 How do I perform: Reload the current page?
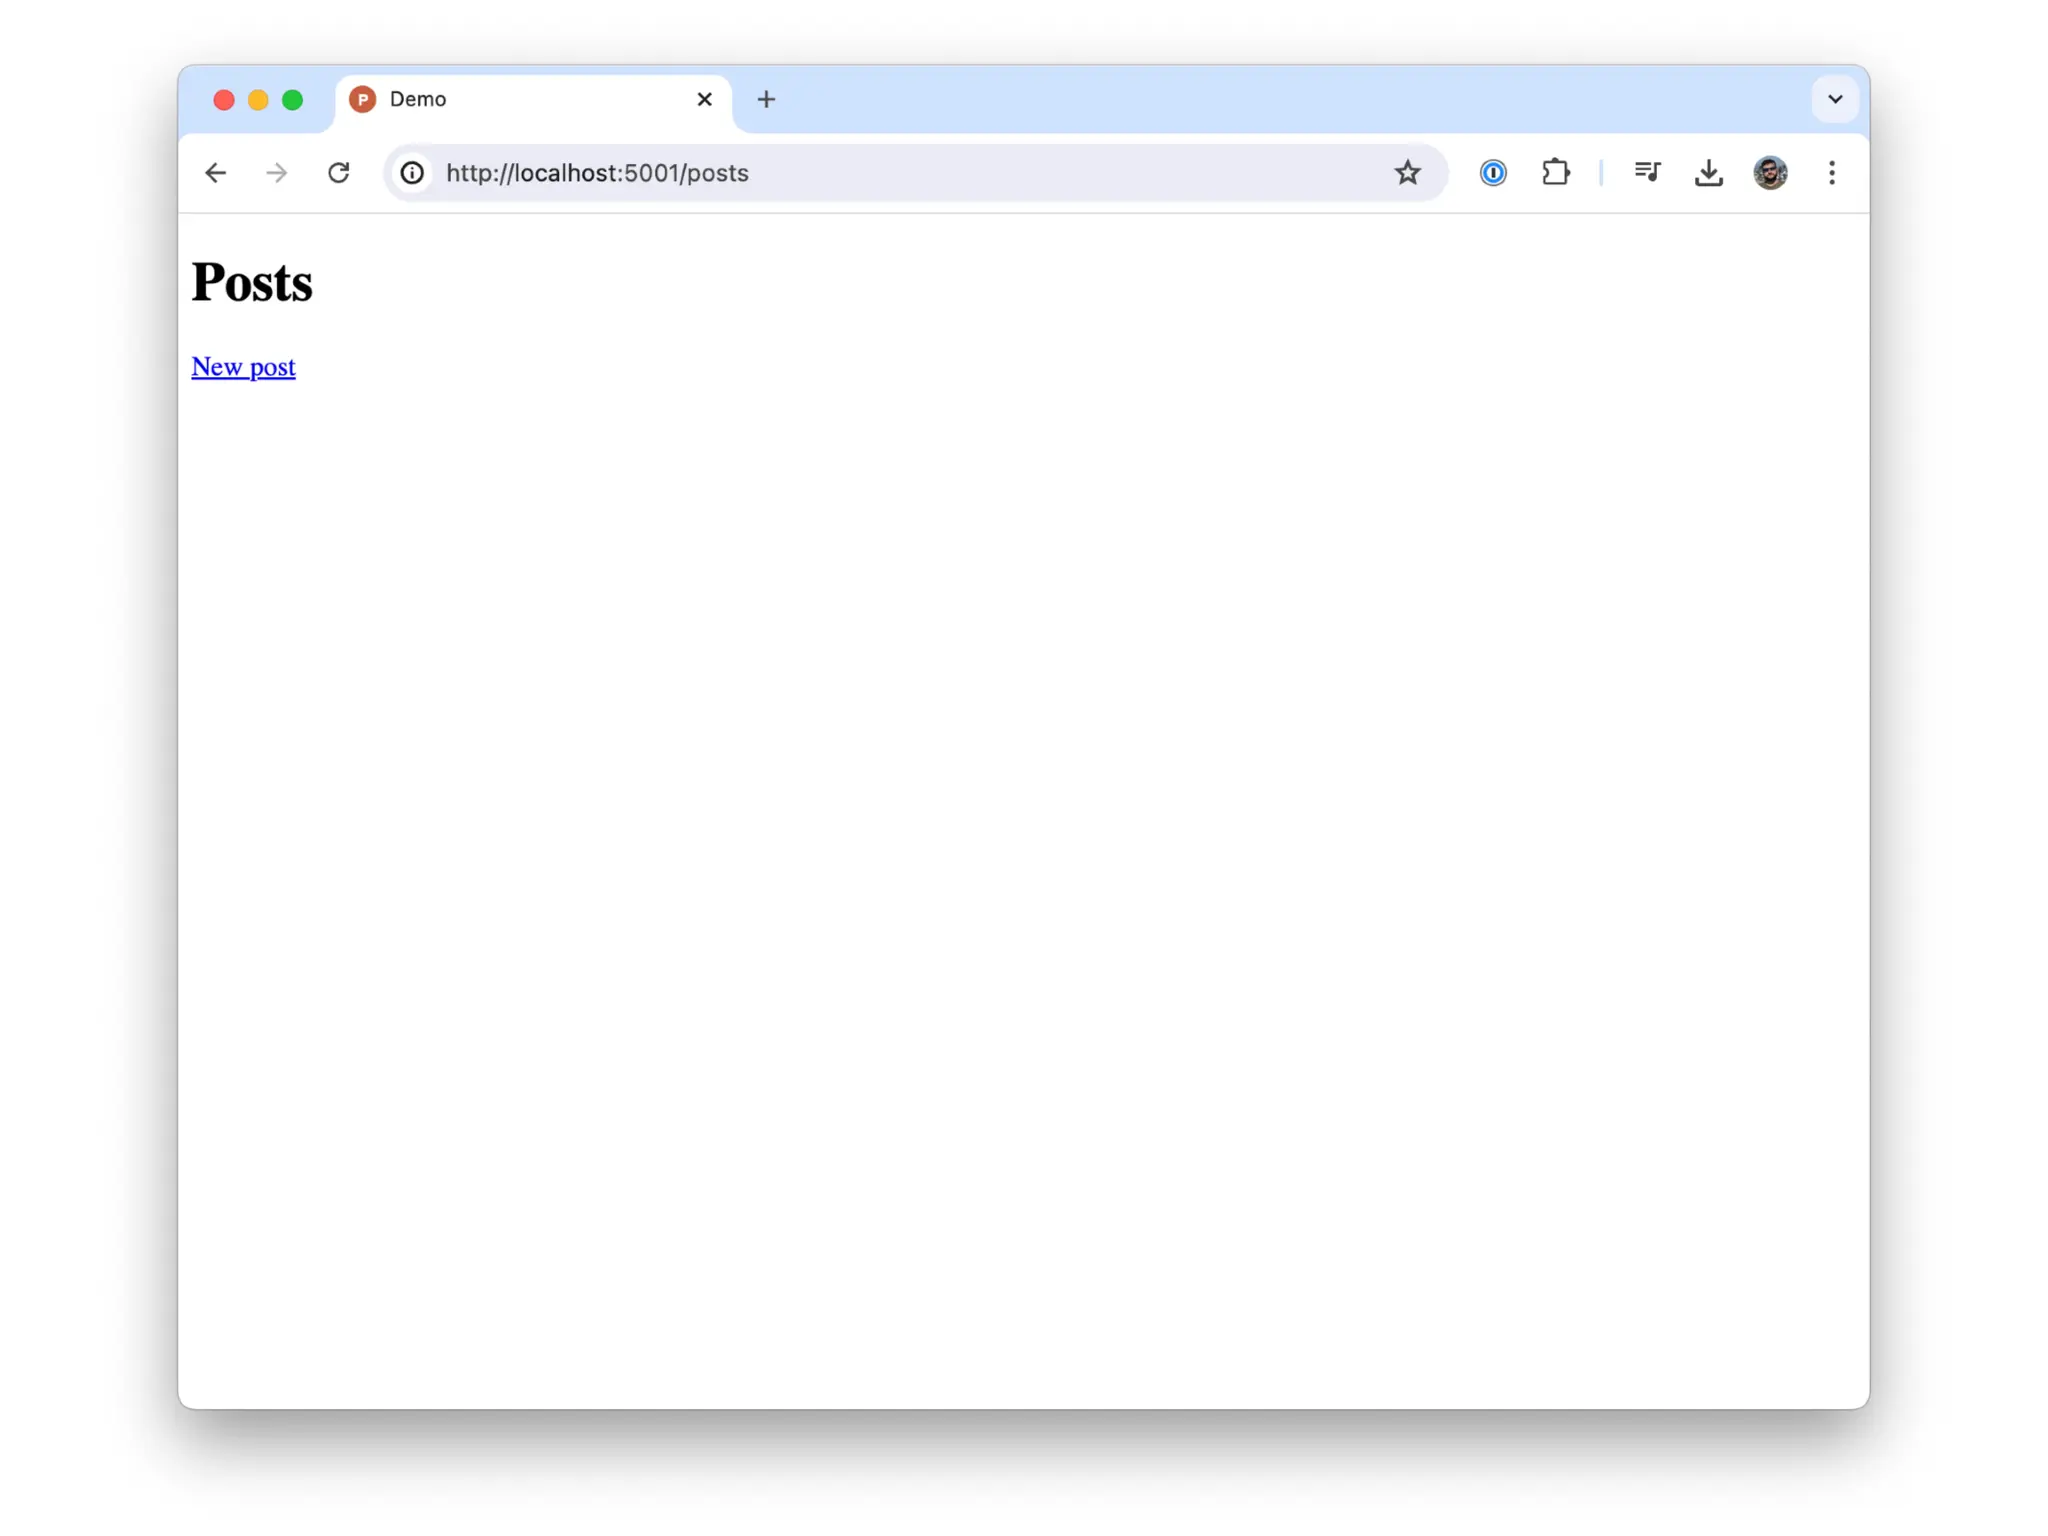coord(339,173)
